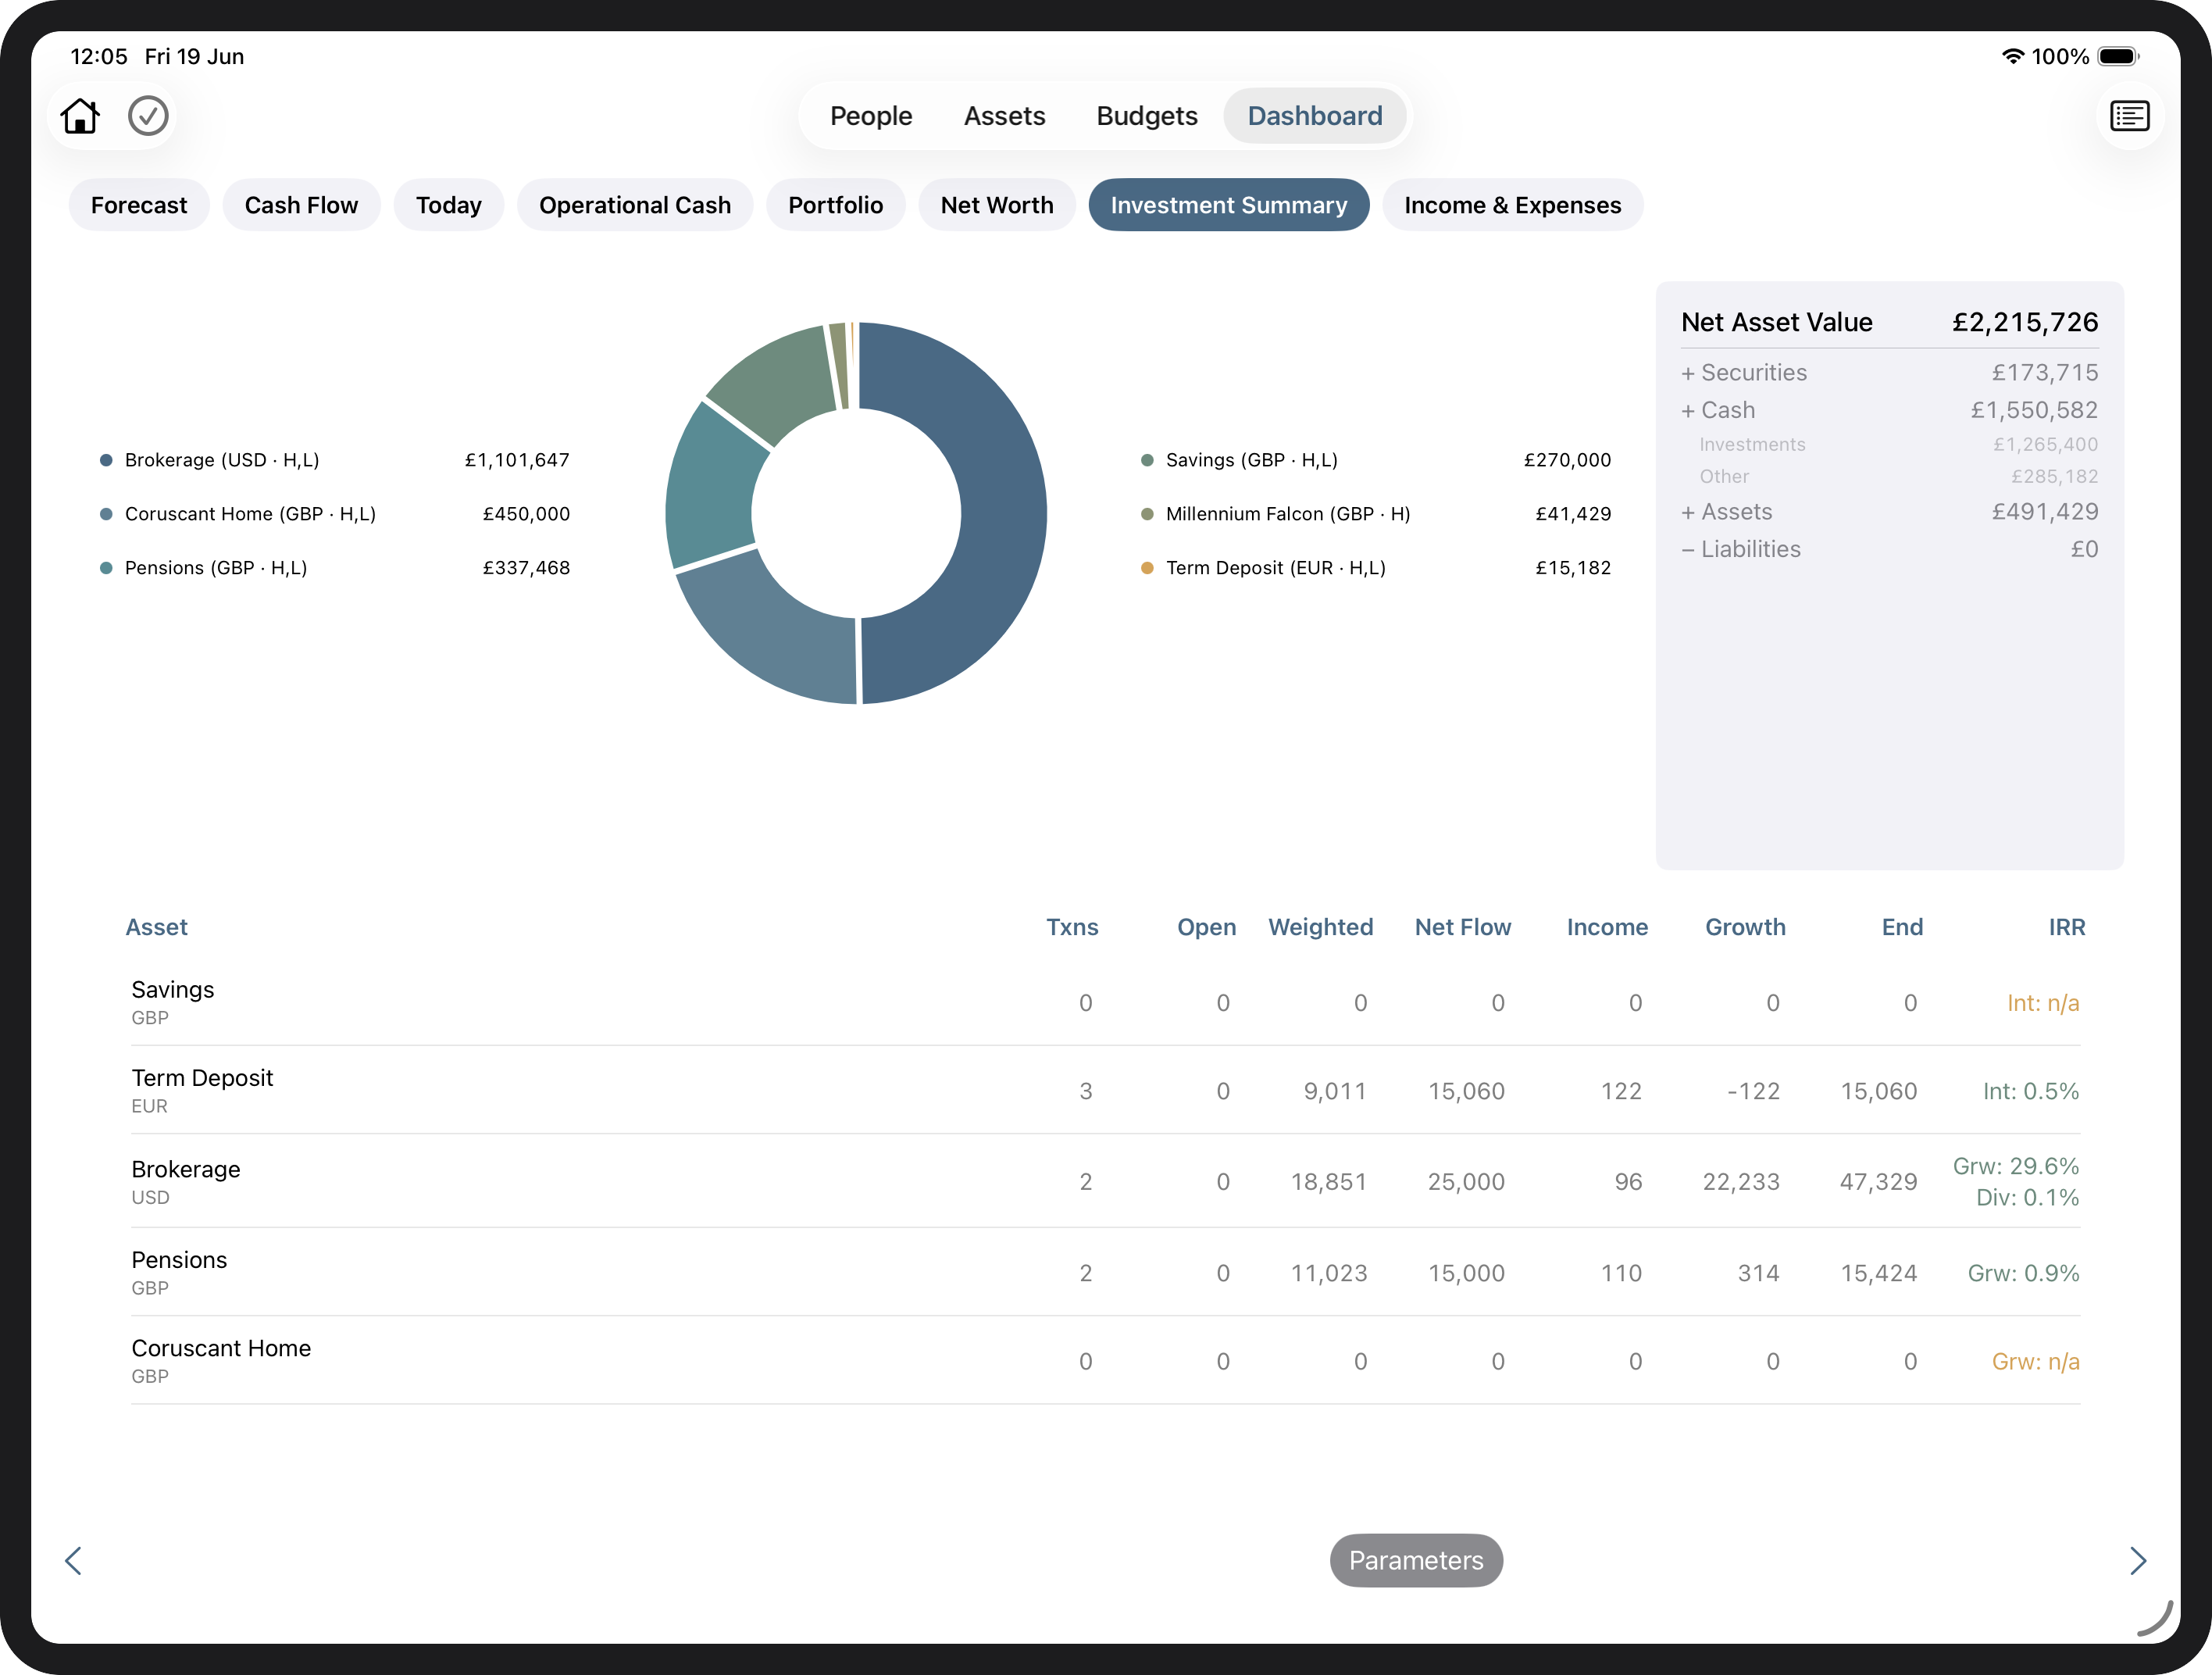2212x1675 pixels.
Task: Click the Savings legend color dot
Action: (1147, 460)
